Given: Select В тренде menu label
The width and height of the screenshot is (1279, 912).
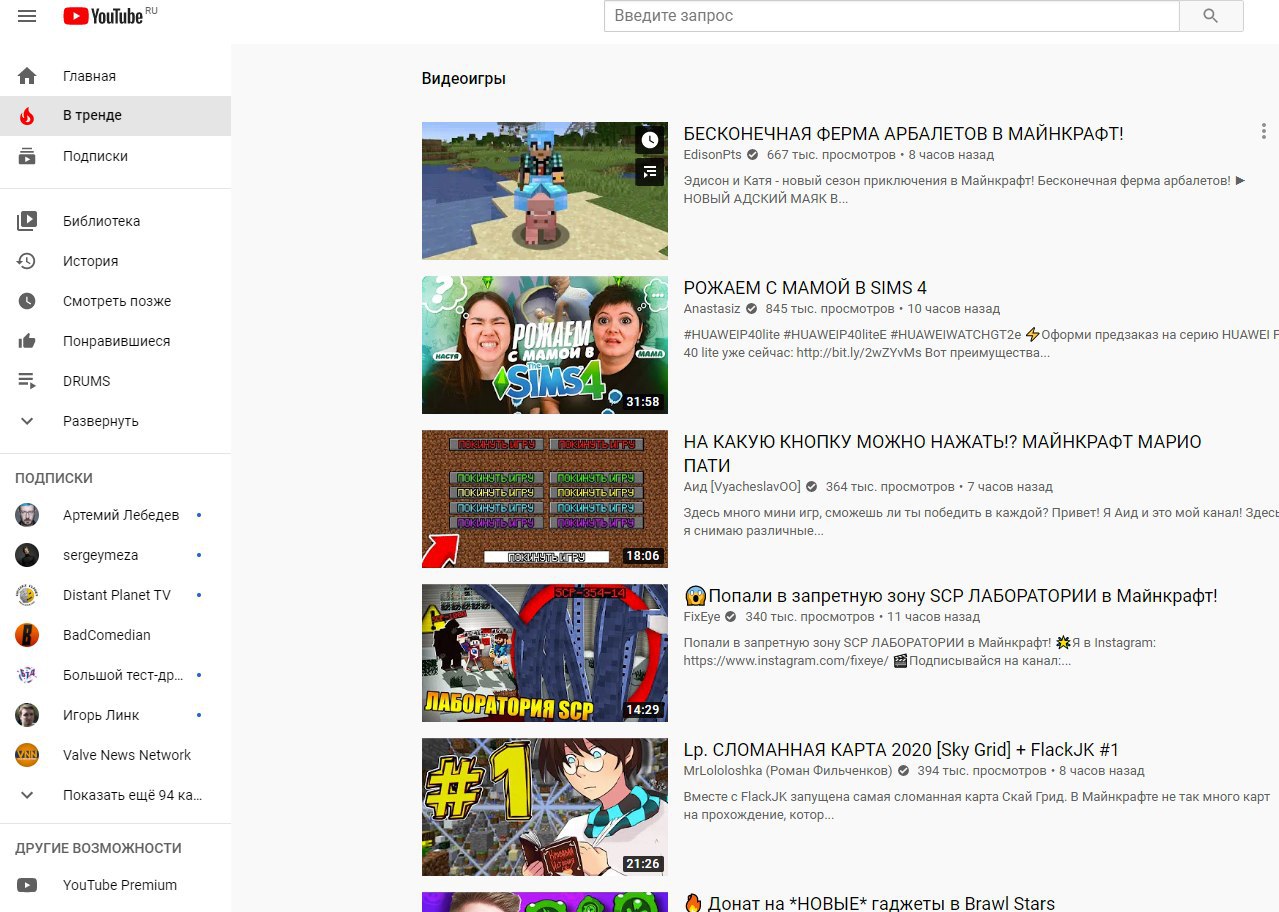Looking at the screenshot, I should click(92, 115).
